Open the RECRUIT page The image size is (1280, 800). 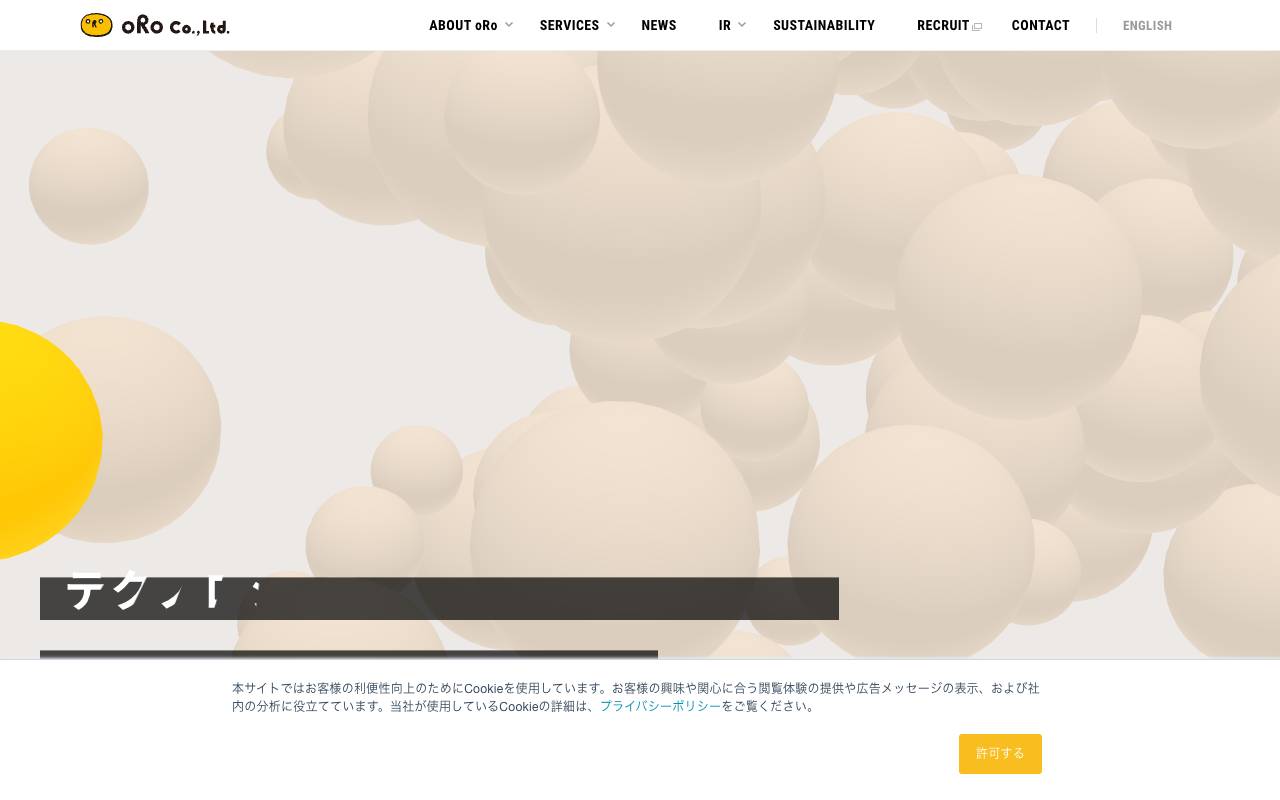942,25
